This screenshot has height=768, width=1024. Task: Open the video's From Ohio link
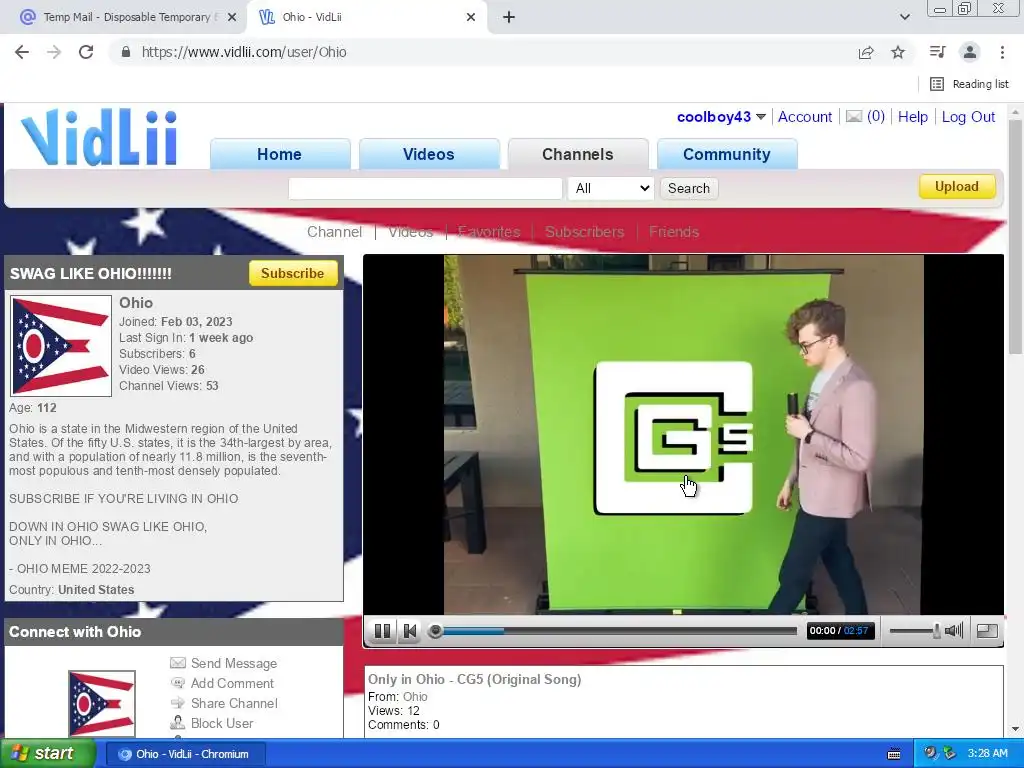tap(415, 696)
